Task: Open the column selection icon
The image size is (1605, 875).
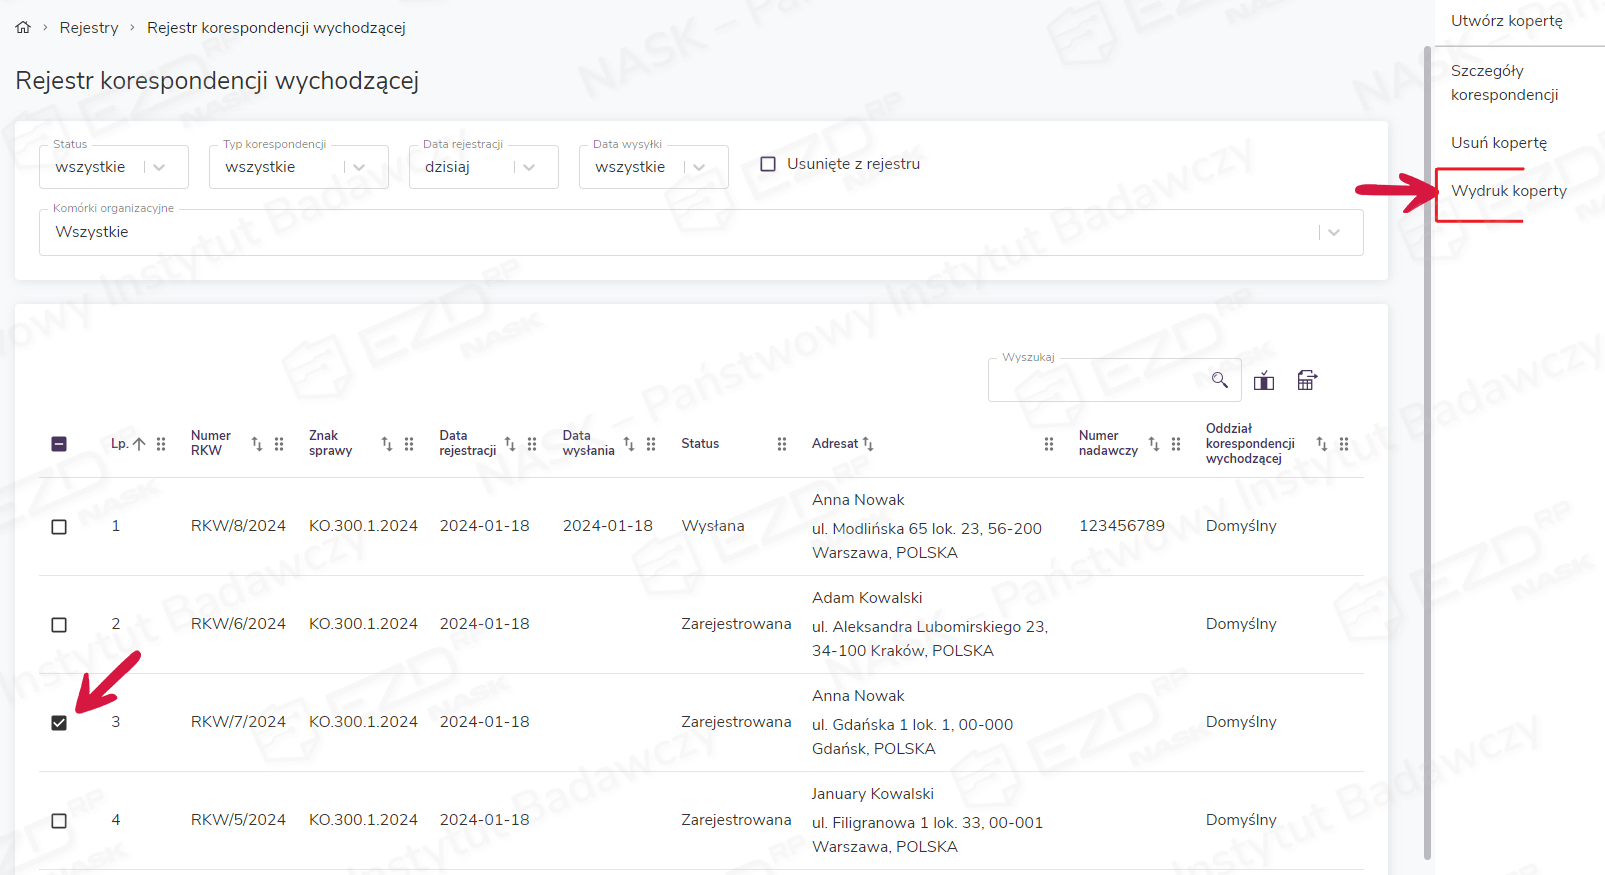Action: pyautogui.click(x=1264, y=381)
